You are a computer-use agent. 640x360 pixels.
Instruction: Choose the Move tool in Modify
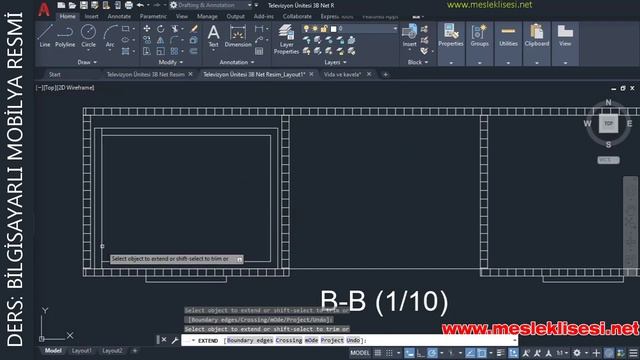click(147, 29)
